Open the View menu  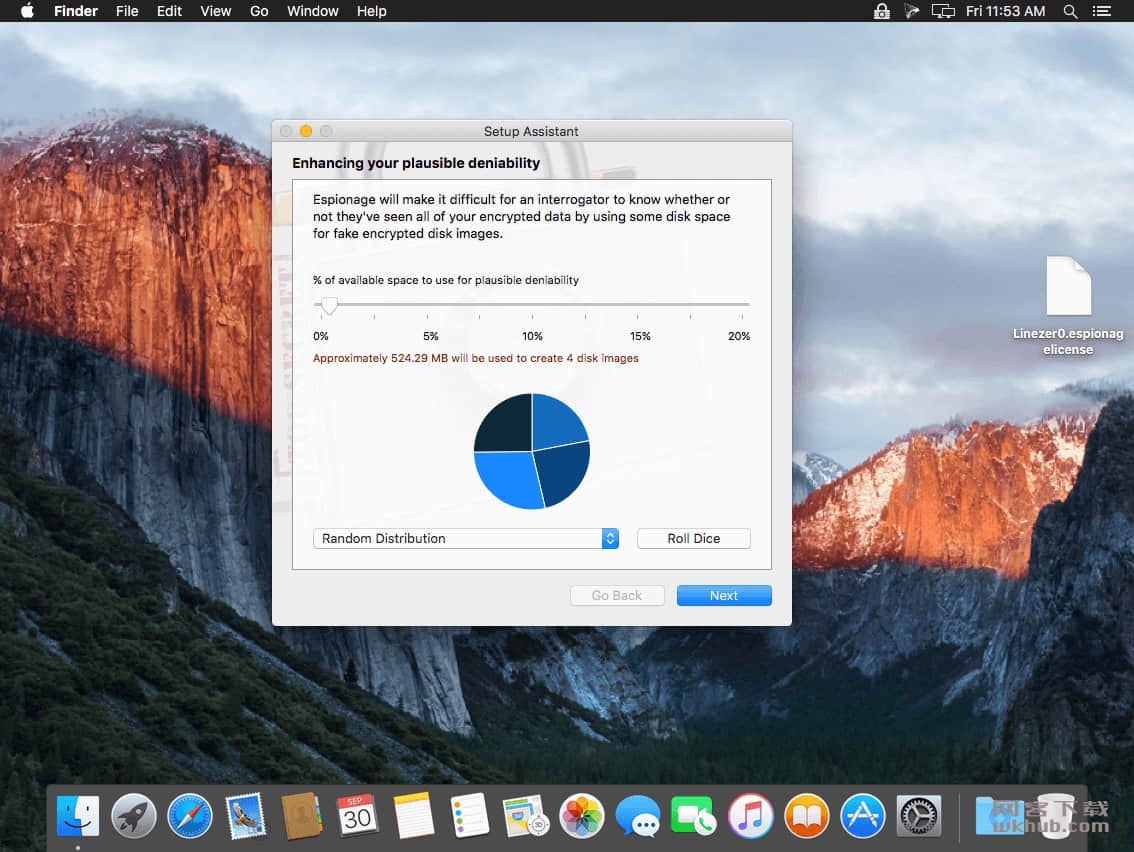click(216, 11)
